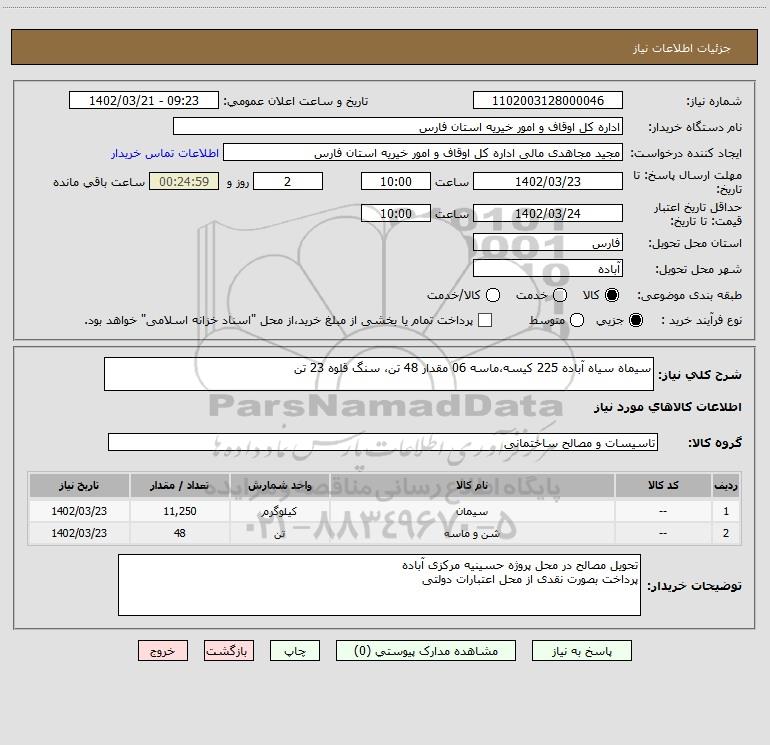Click the unit cell کیلوگرم
Viewport: 770px width, 745px height.
click(279, 511)
